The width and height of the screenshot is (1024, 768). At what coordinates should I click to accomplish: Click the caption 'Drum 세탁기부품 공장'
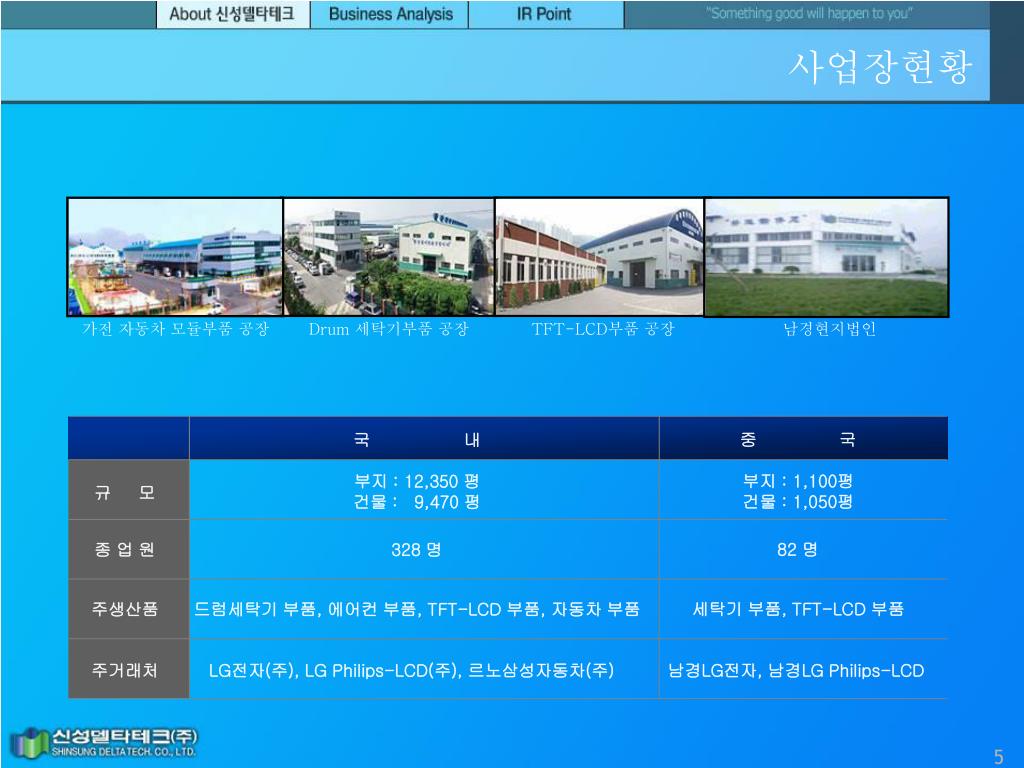[389, 329]
